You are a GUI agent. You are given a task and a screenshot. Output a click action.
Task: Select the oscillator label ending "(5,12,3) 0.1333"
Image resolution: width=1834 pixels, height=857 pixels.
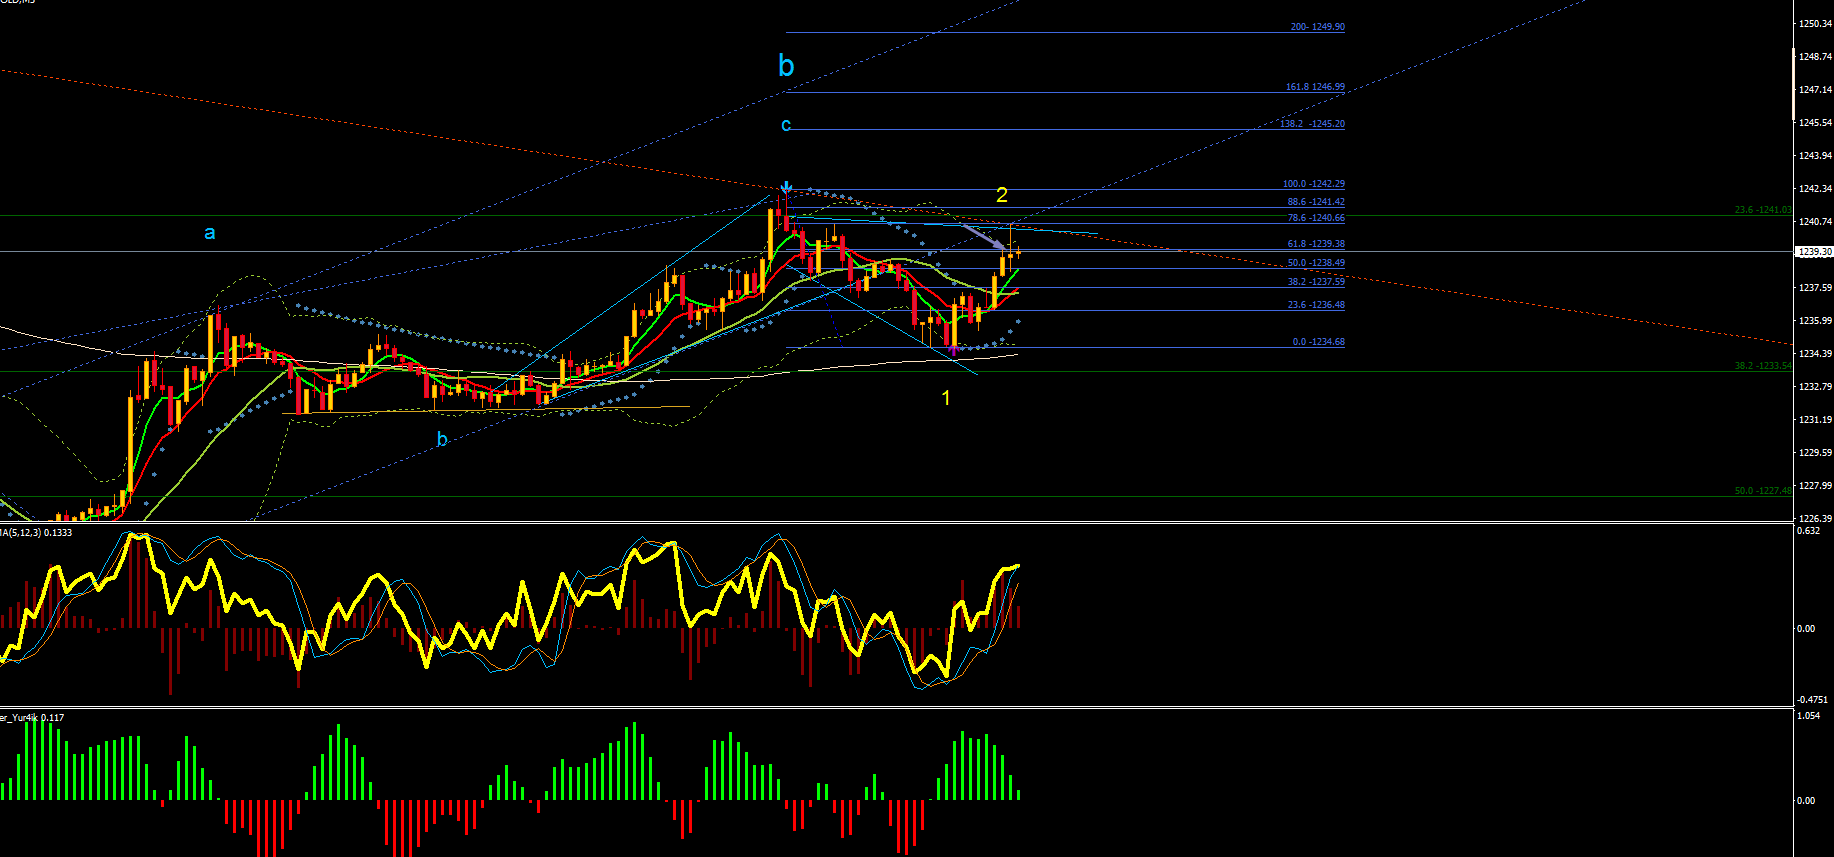(x=36, y=532)
